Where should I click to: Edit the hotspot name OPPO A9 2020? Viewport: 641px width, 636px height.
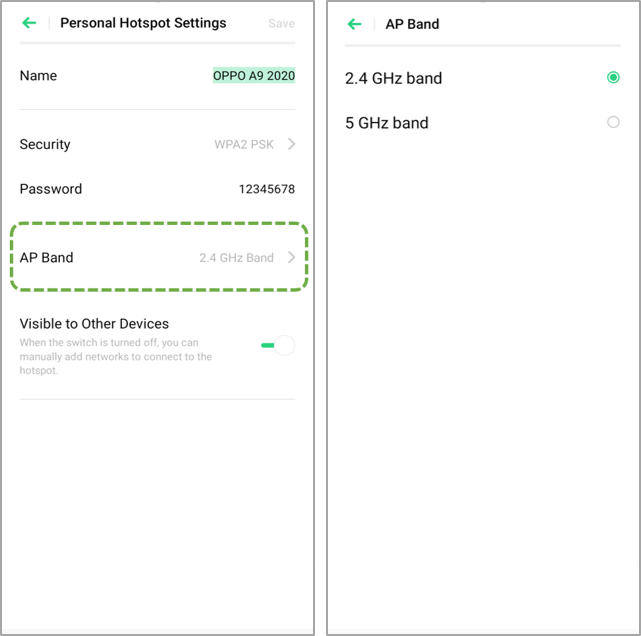254,76
